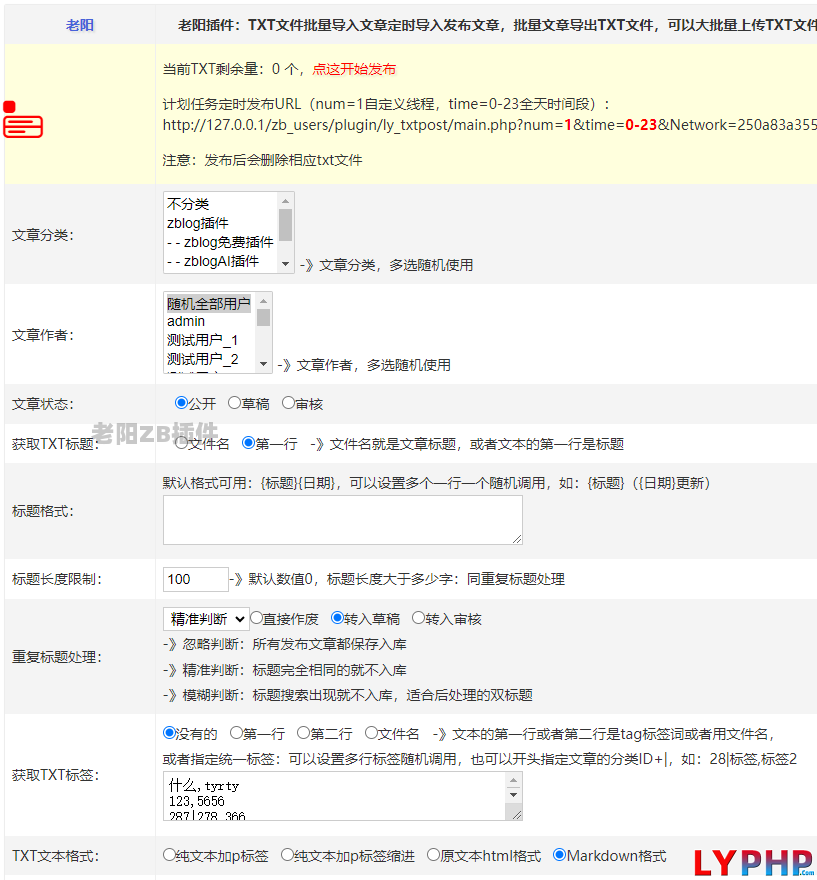Open the 老阳 tab in the header
This screenshot has height=880, width=817.
[x=80, y=25]
